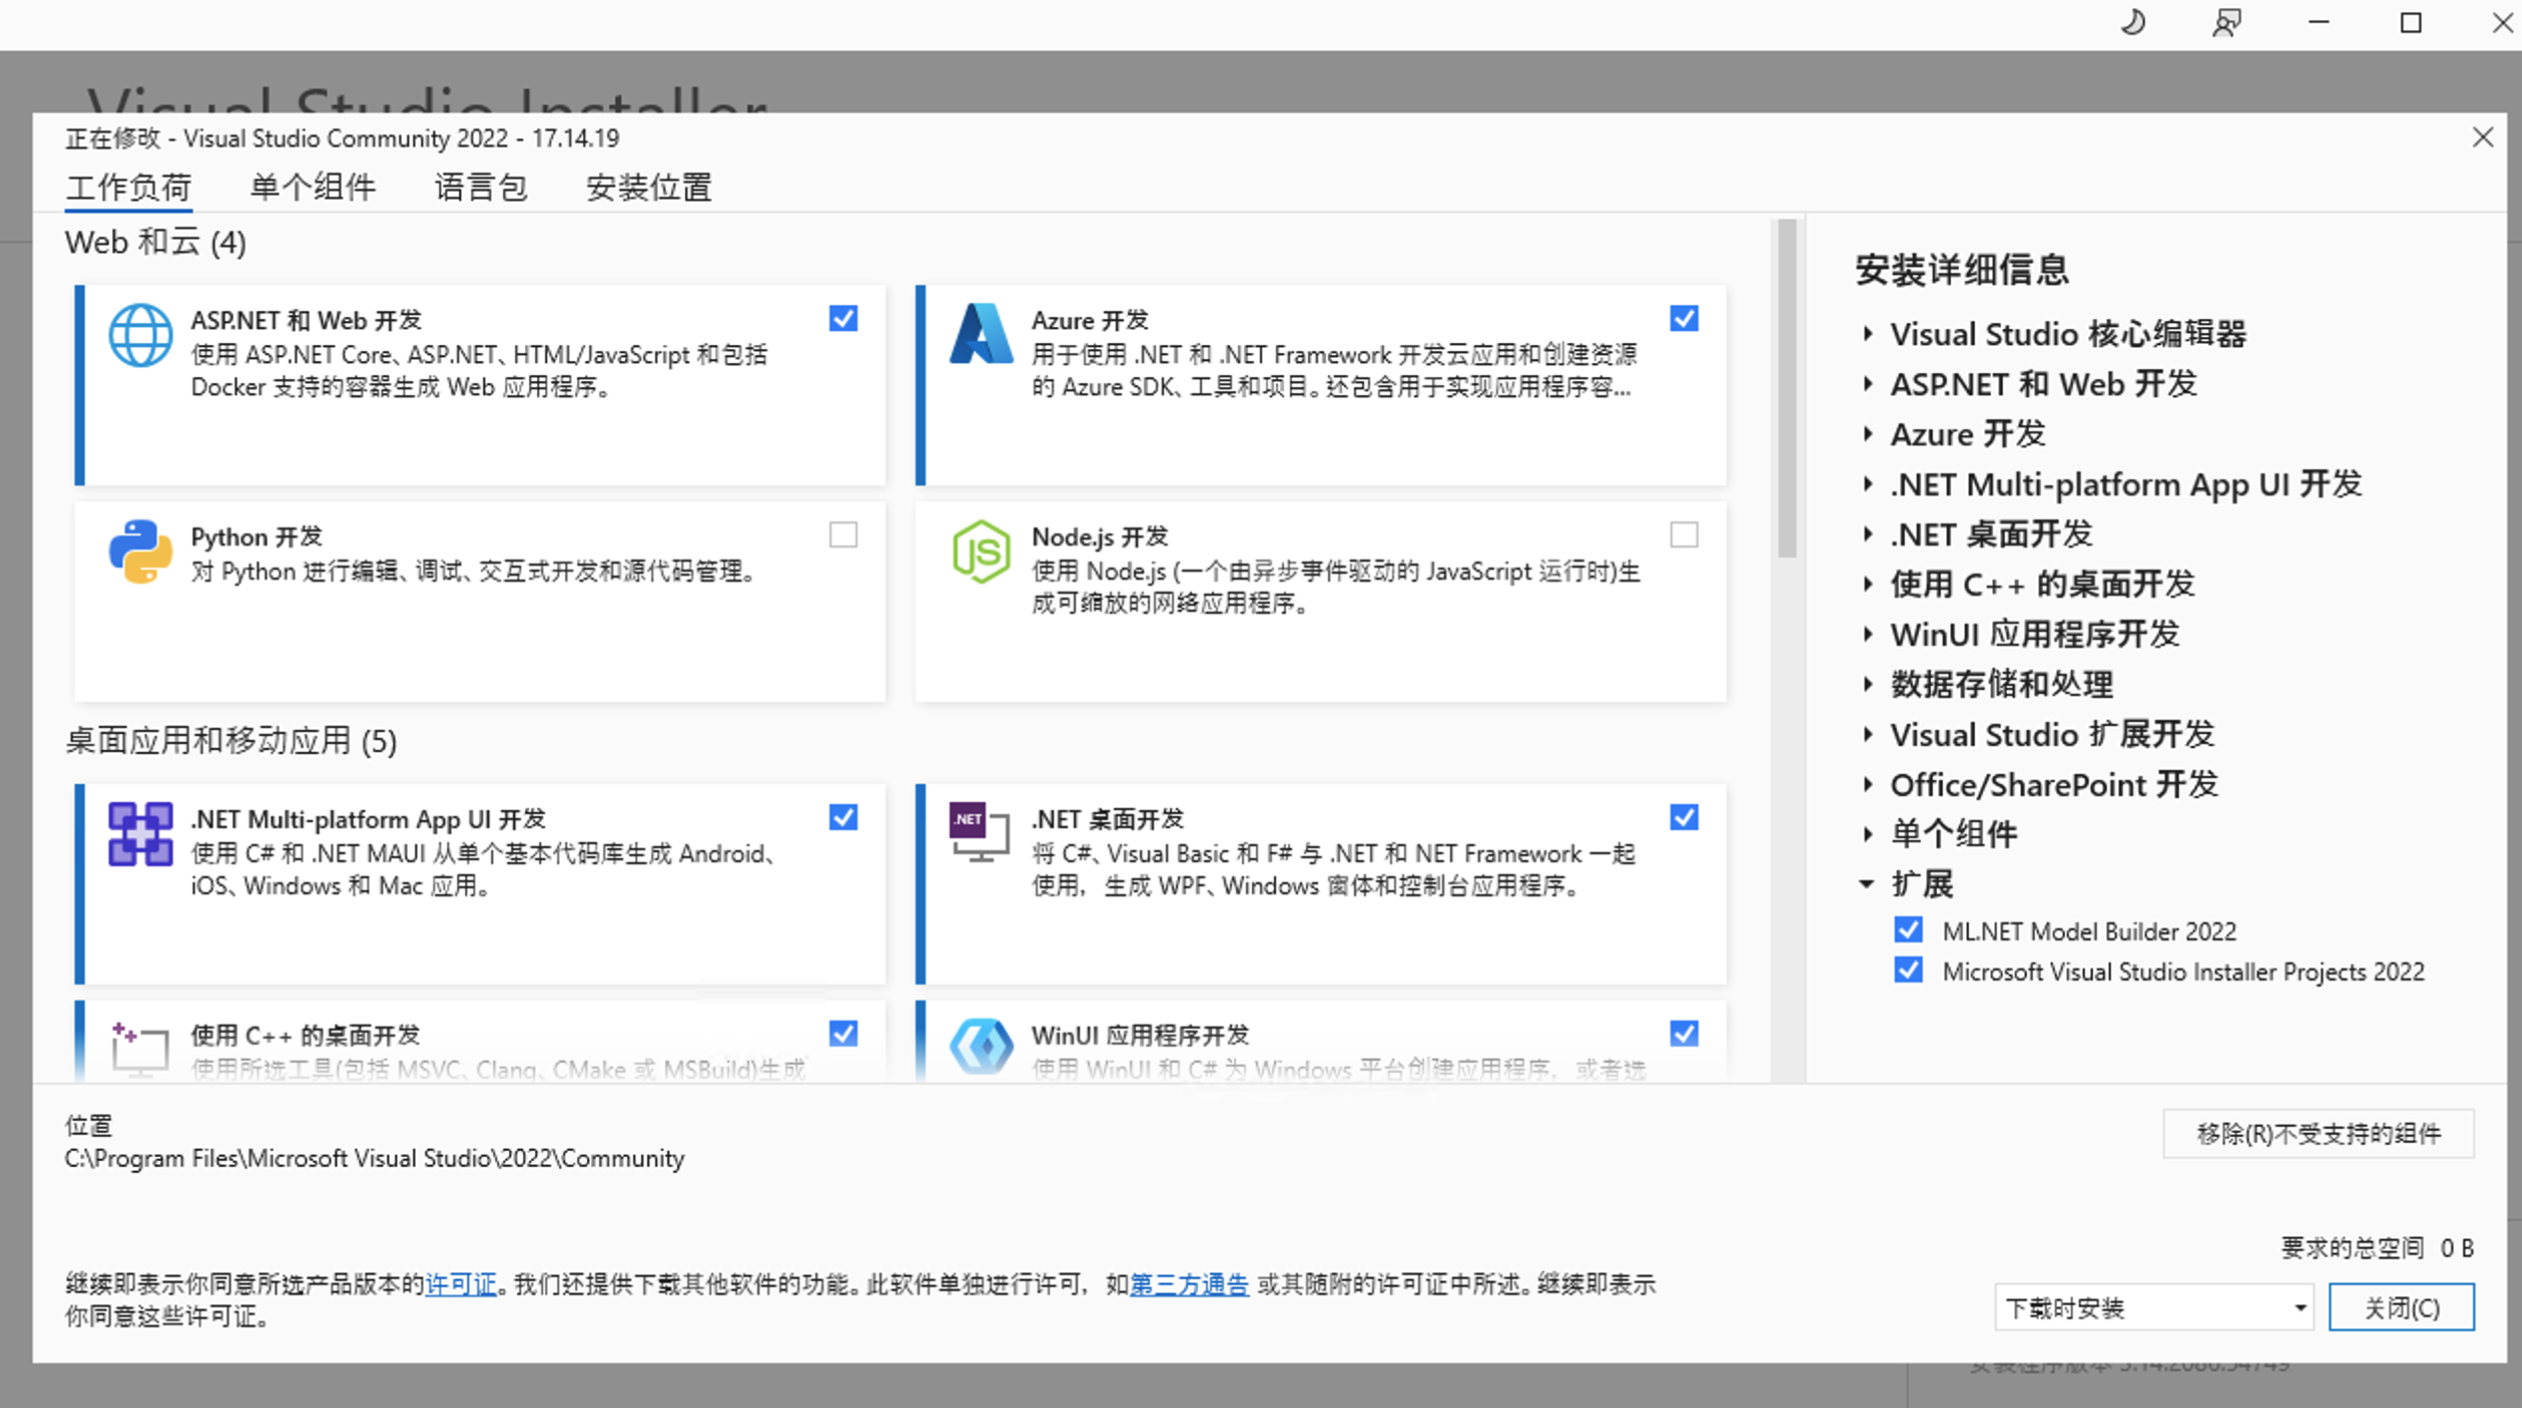Click the workloads list vertical scrollbar
The width and height of the screenshot is (2522, 1408).
click(1787, 390)
